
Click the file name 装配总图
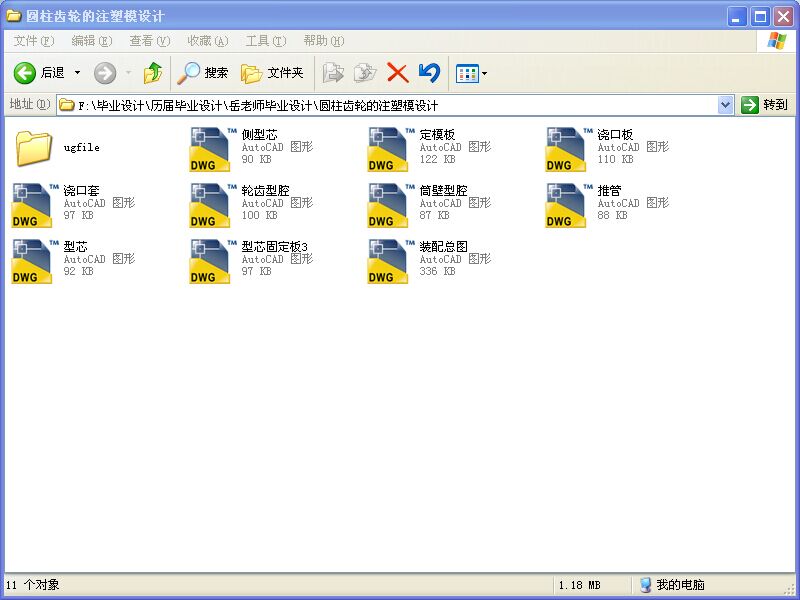pos(443,247)
